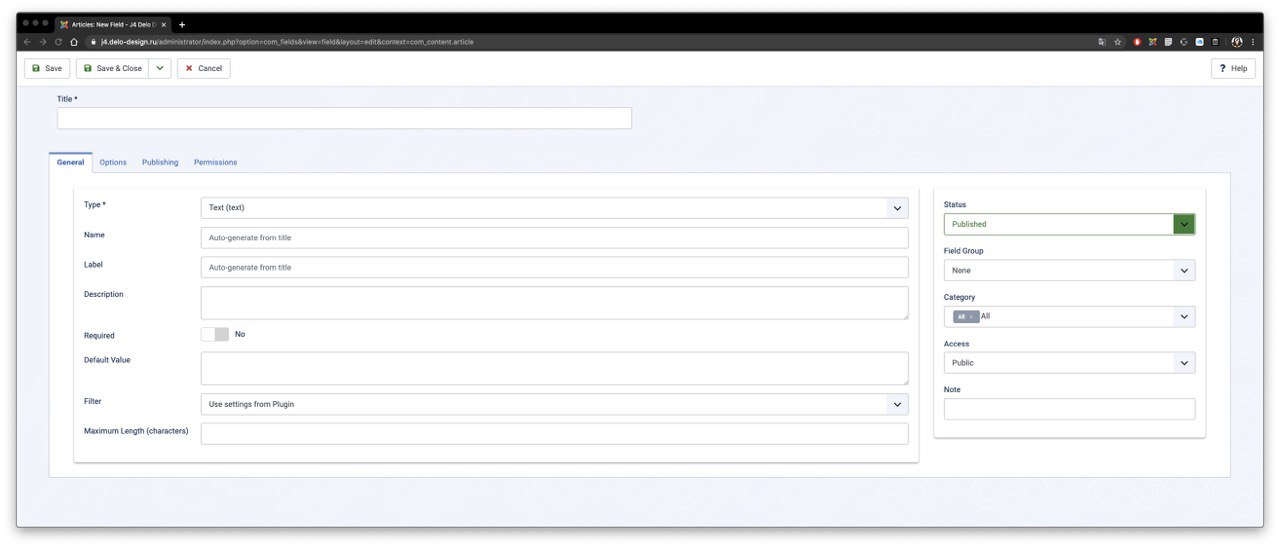The width and height of the screenshot is (1280, 547).
Task: Open the Status dropdown set to Published
Action: click(x=1068, y=224)
